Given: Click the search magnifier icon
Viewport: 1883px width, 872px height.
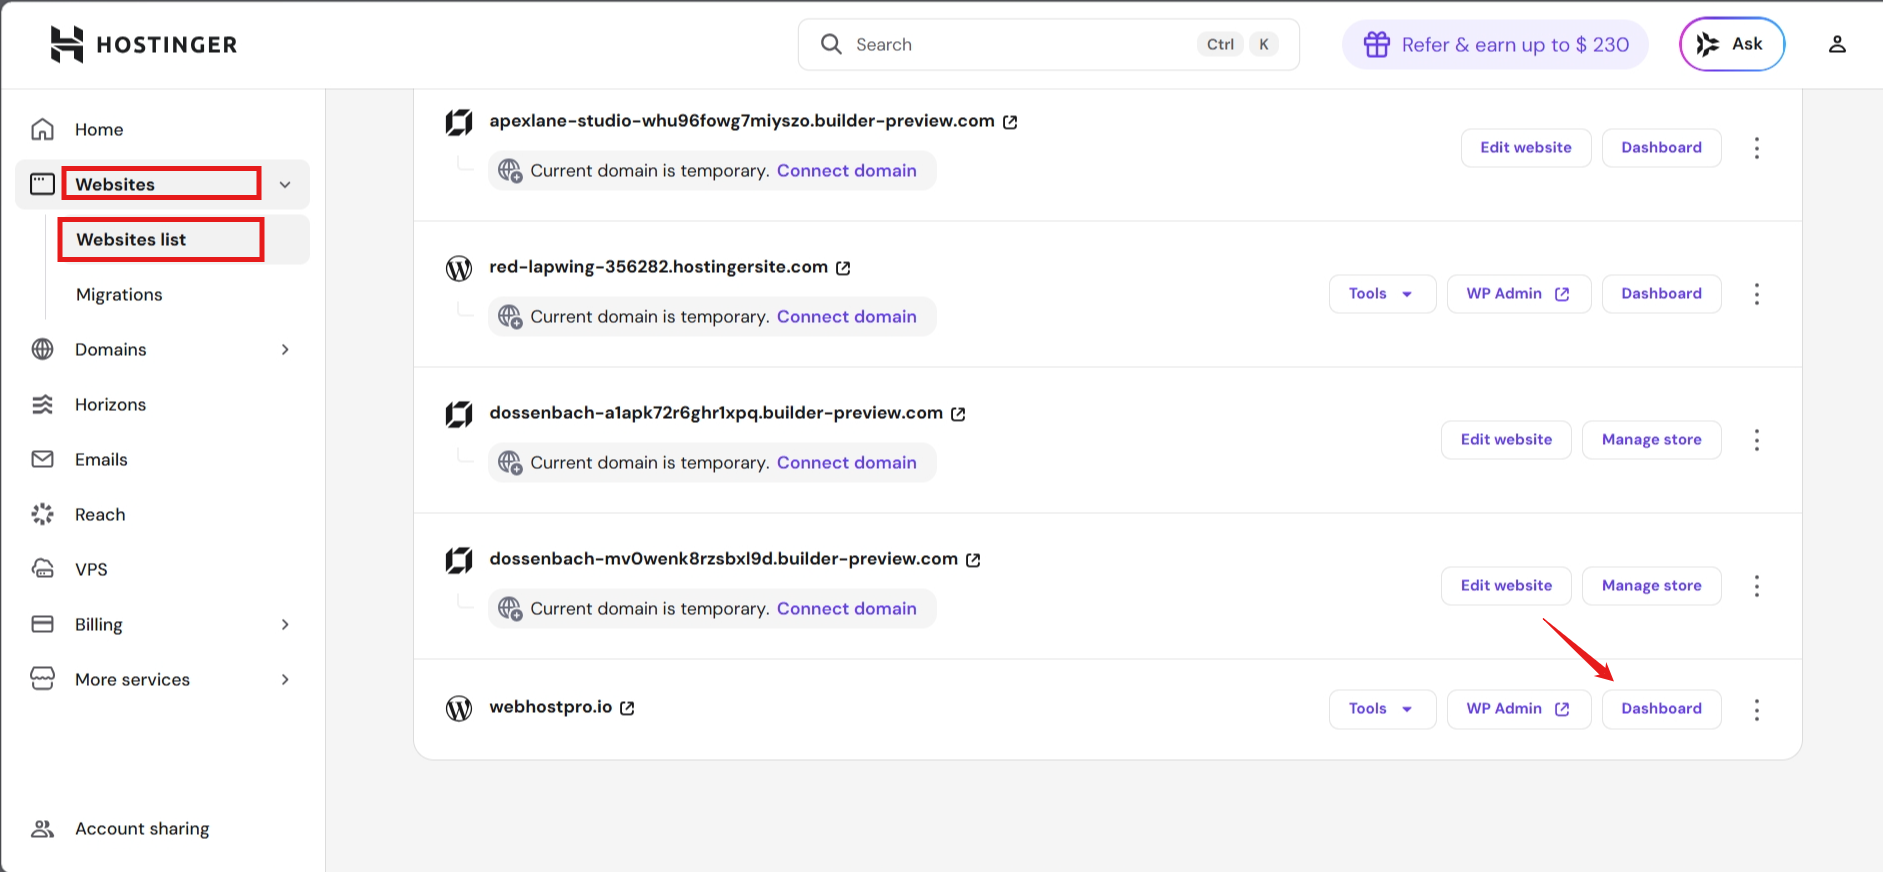Looking at the screenshot, I should click(x=831, y=44).
